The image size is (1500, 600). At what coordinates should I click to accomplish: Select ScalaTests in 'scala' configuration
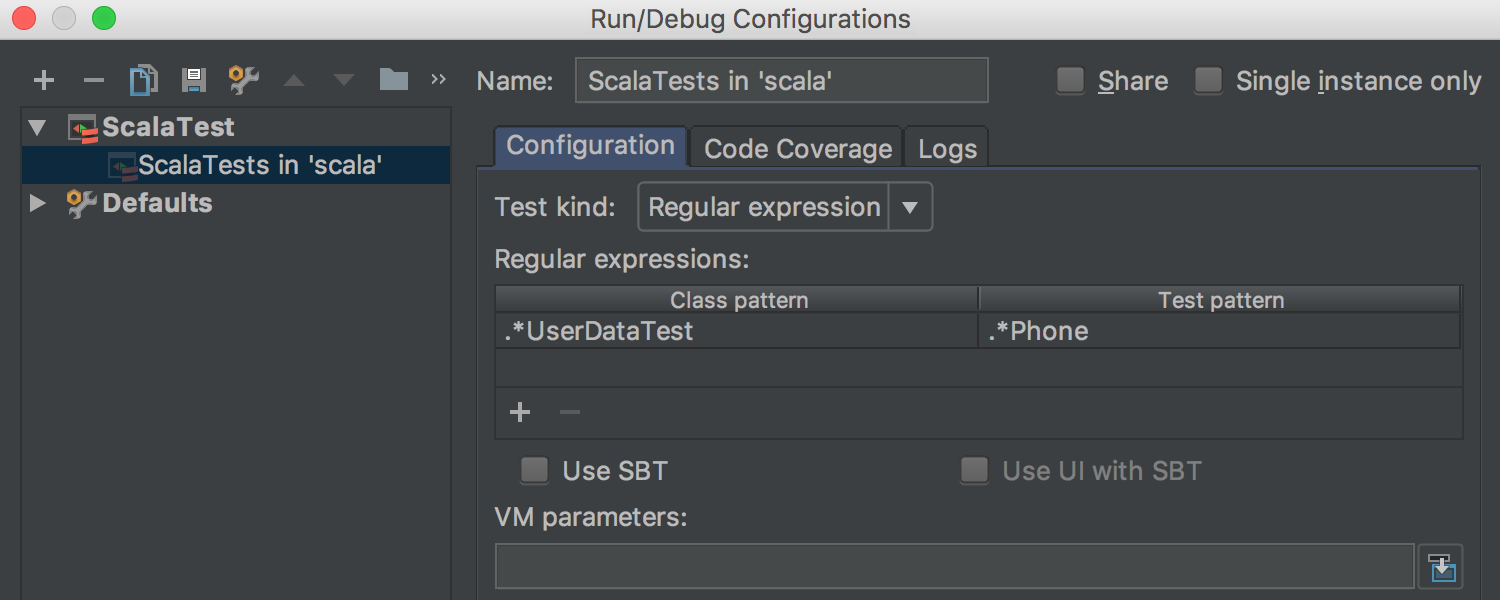coord(236,165)
